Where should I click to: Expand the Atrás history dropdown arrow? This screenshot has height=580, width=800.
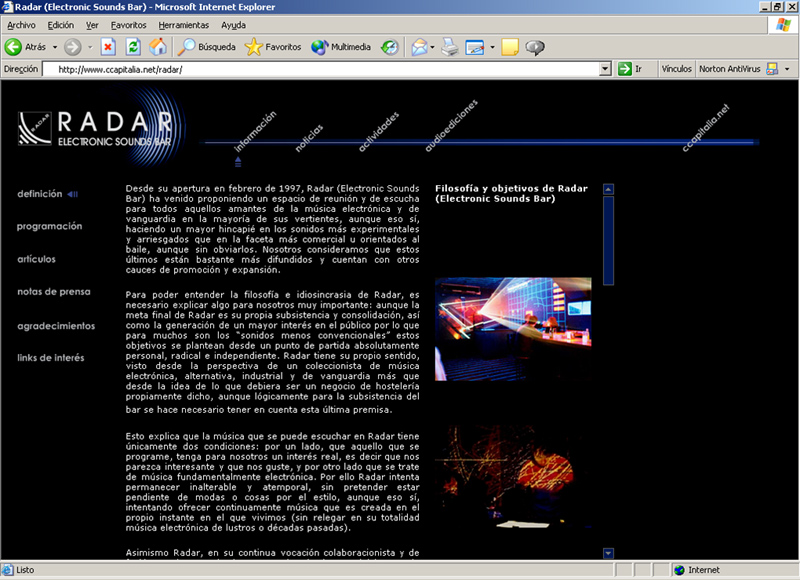(55, 47)
